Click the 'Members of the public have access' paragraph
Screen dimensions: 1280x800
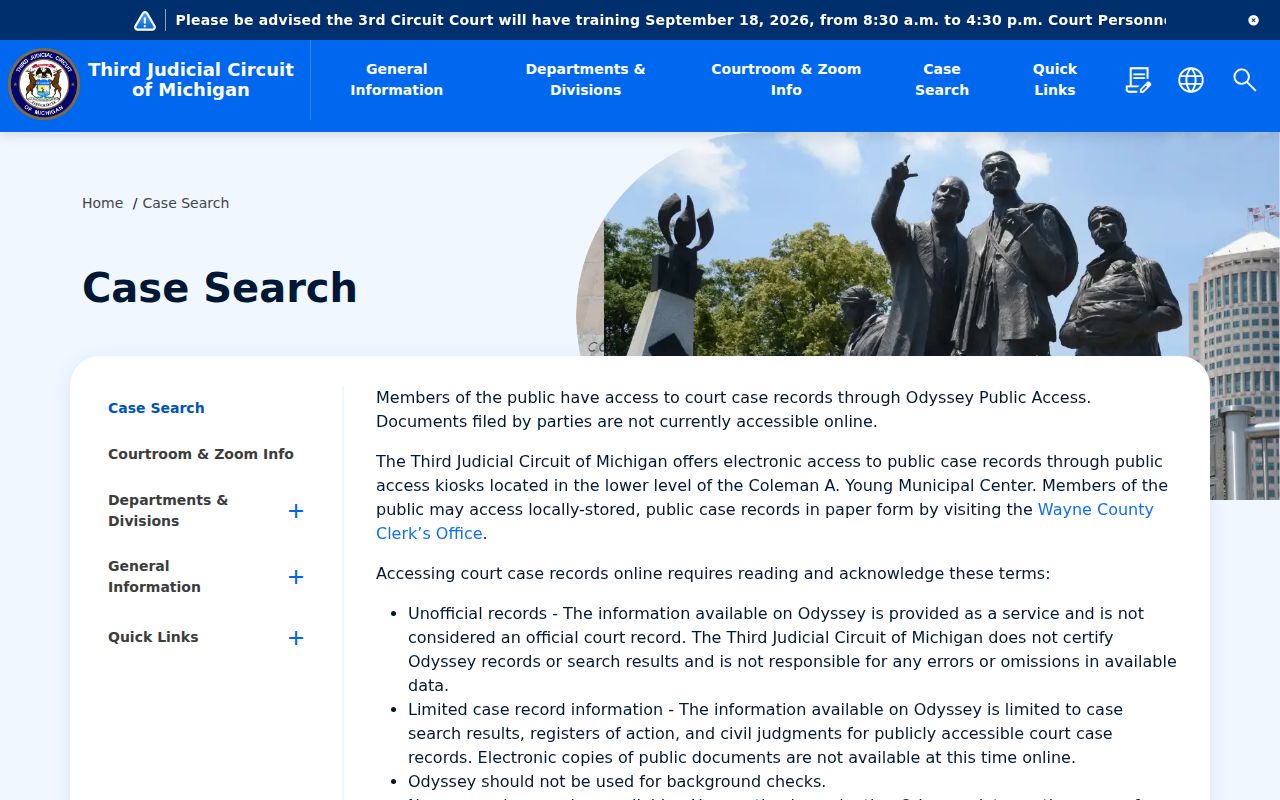733,409
